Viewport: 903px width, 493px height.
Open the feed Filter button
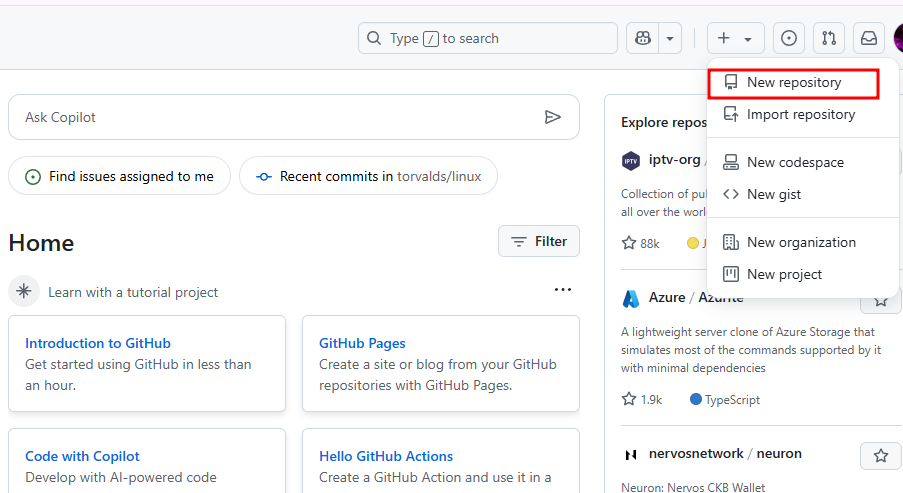point(539,241)
